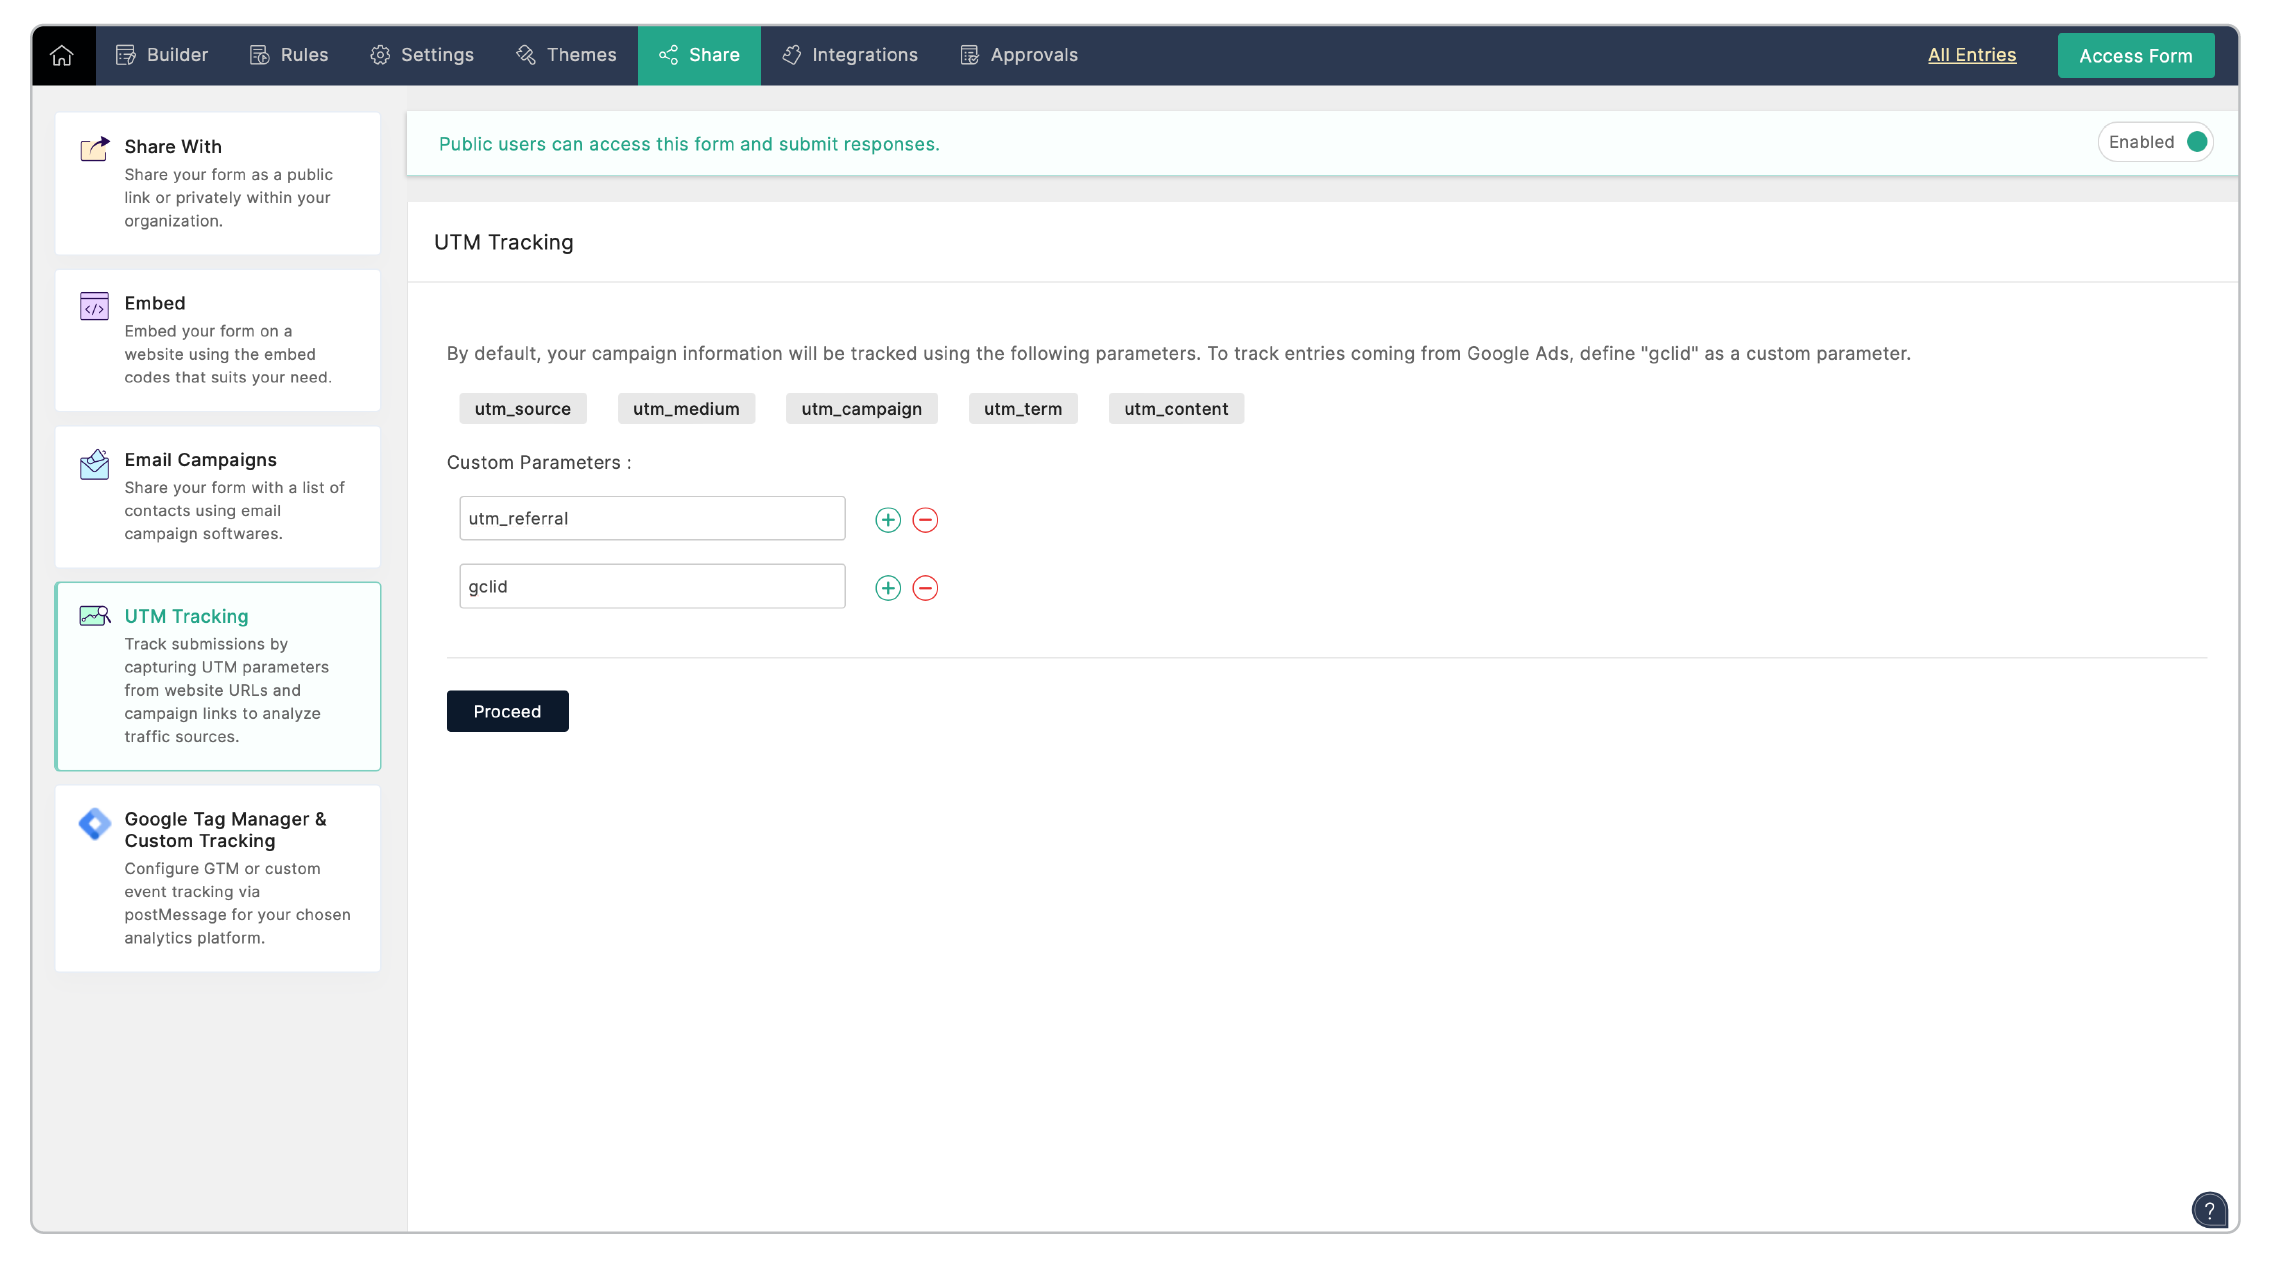Open the Integrations tab
The image size is (2277, 1272).
click(850, 55)
